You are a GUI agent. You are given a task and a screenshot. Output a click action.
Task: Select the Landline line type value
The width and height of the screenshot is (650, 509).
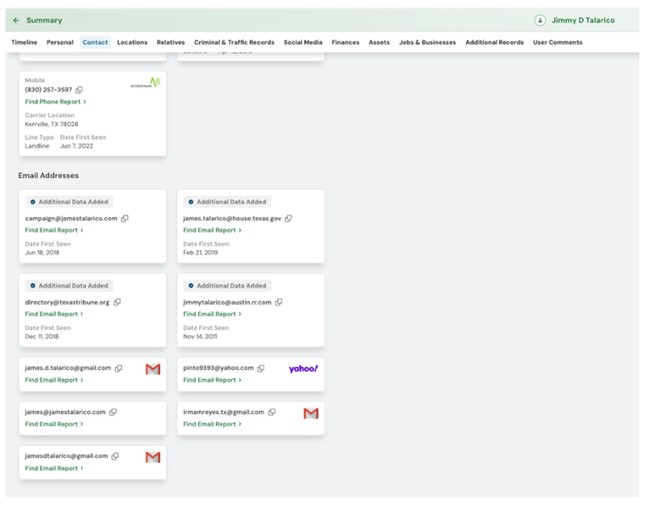pyautogui.click(x=37, y=146)
